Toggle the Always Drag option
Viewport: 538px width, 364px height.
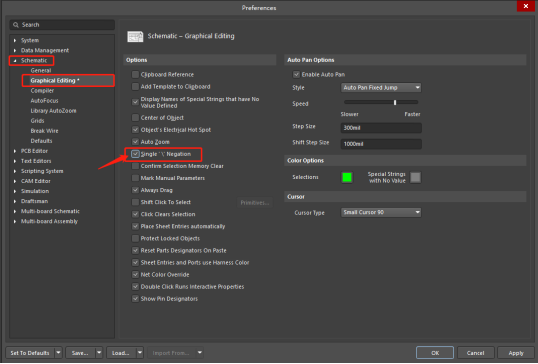135,190
